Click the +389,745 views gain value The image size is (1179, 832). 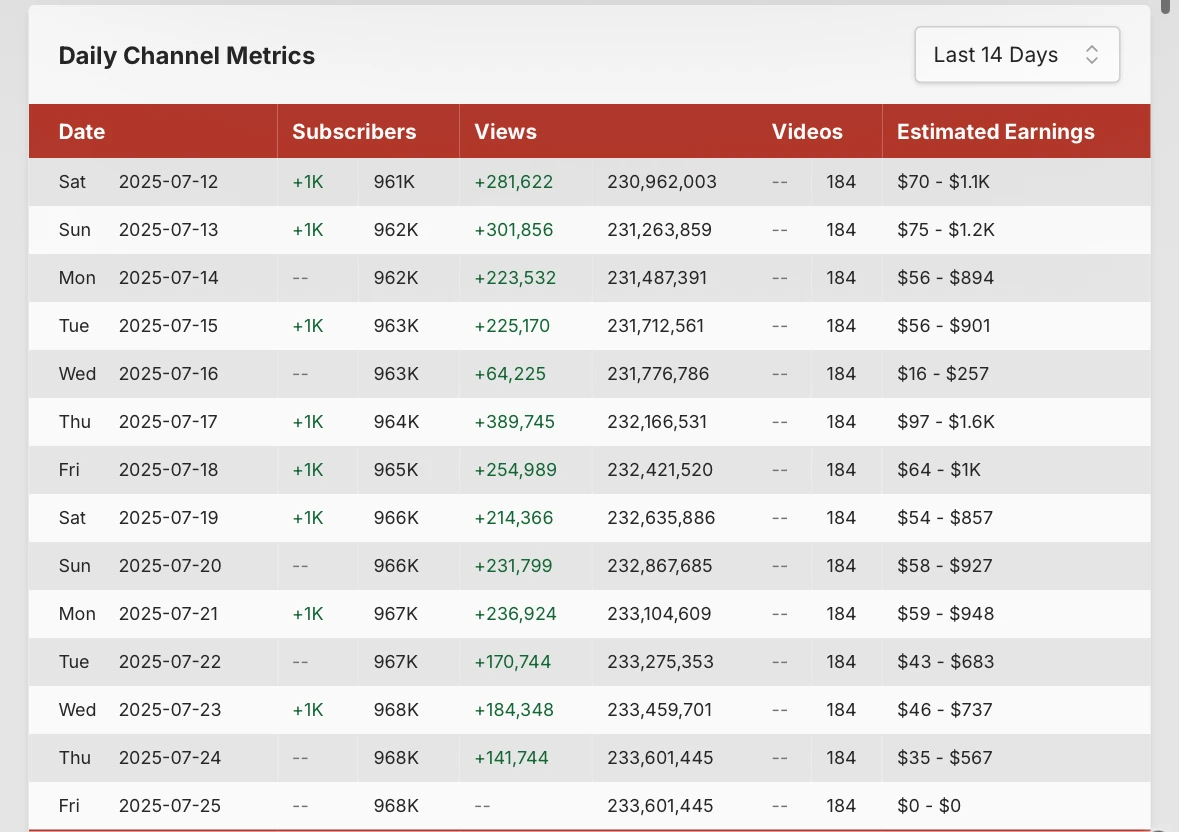tap(514, 422)
